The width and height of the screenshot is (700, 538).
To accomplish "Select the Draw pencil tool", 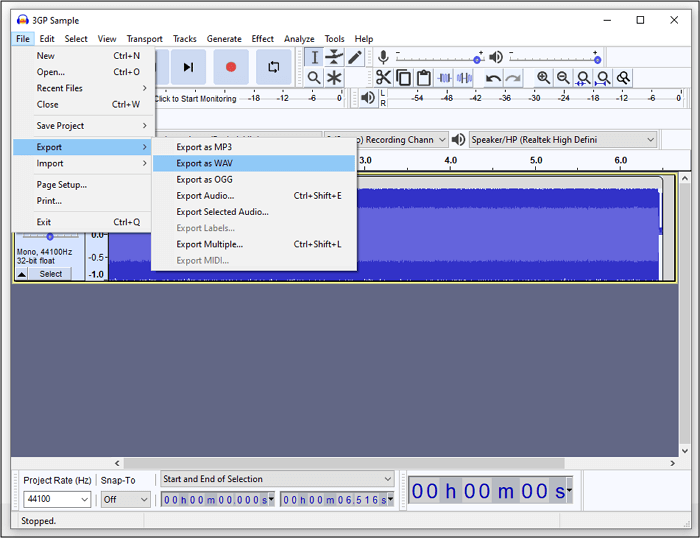I will click(355, 57).
